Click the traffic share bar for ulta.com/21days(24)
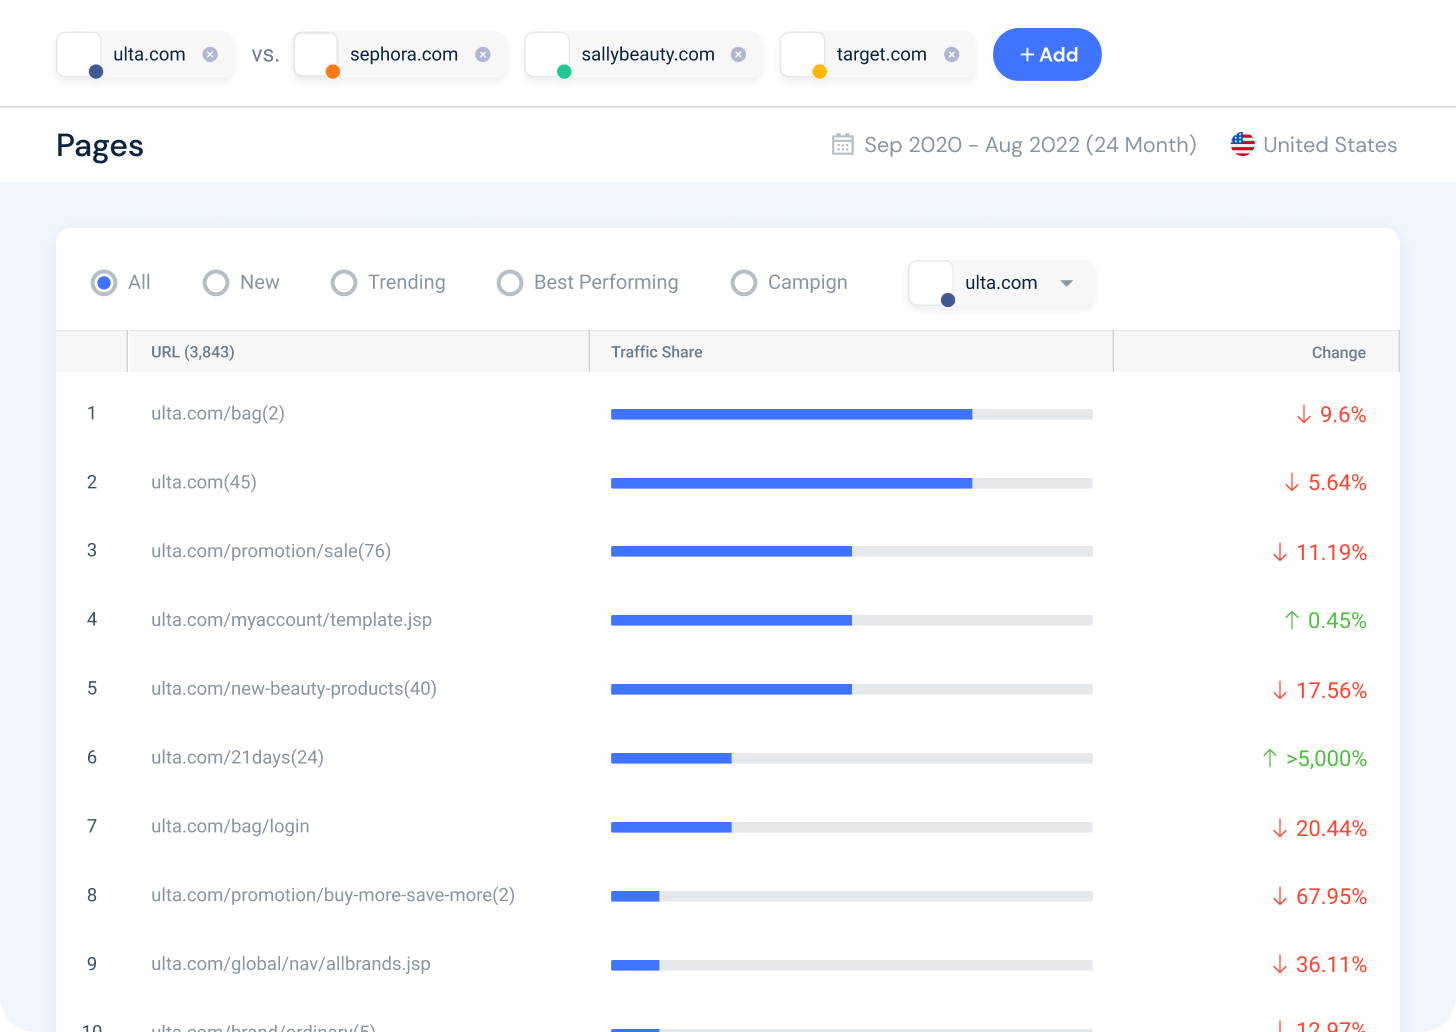Screen dimensions: 1456x1032 tap(672, 758)
